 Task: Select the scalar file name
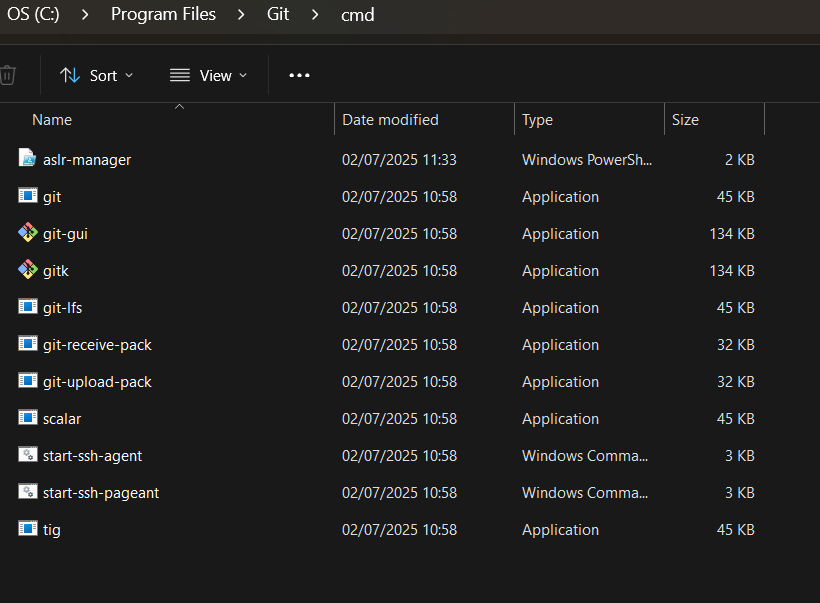click(x=62, y=419)
